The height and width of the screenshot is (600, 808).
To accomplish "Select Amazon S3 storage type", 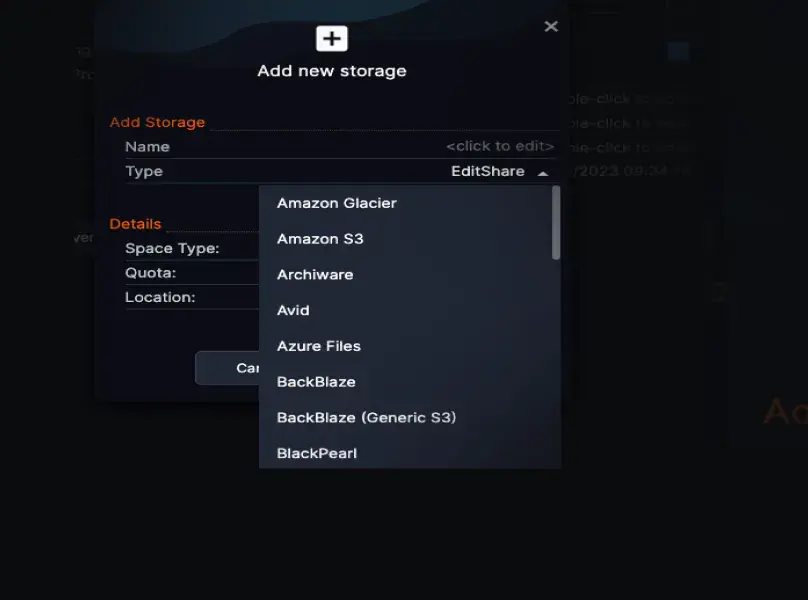I will click(320, 239).
